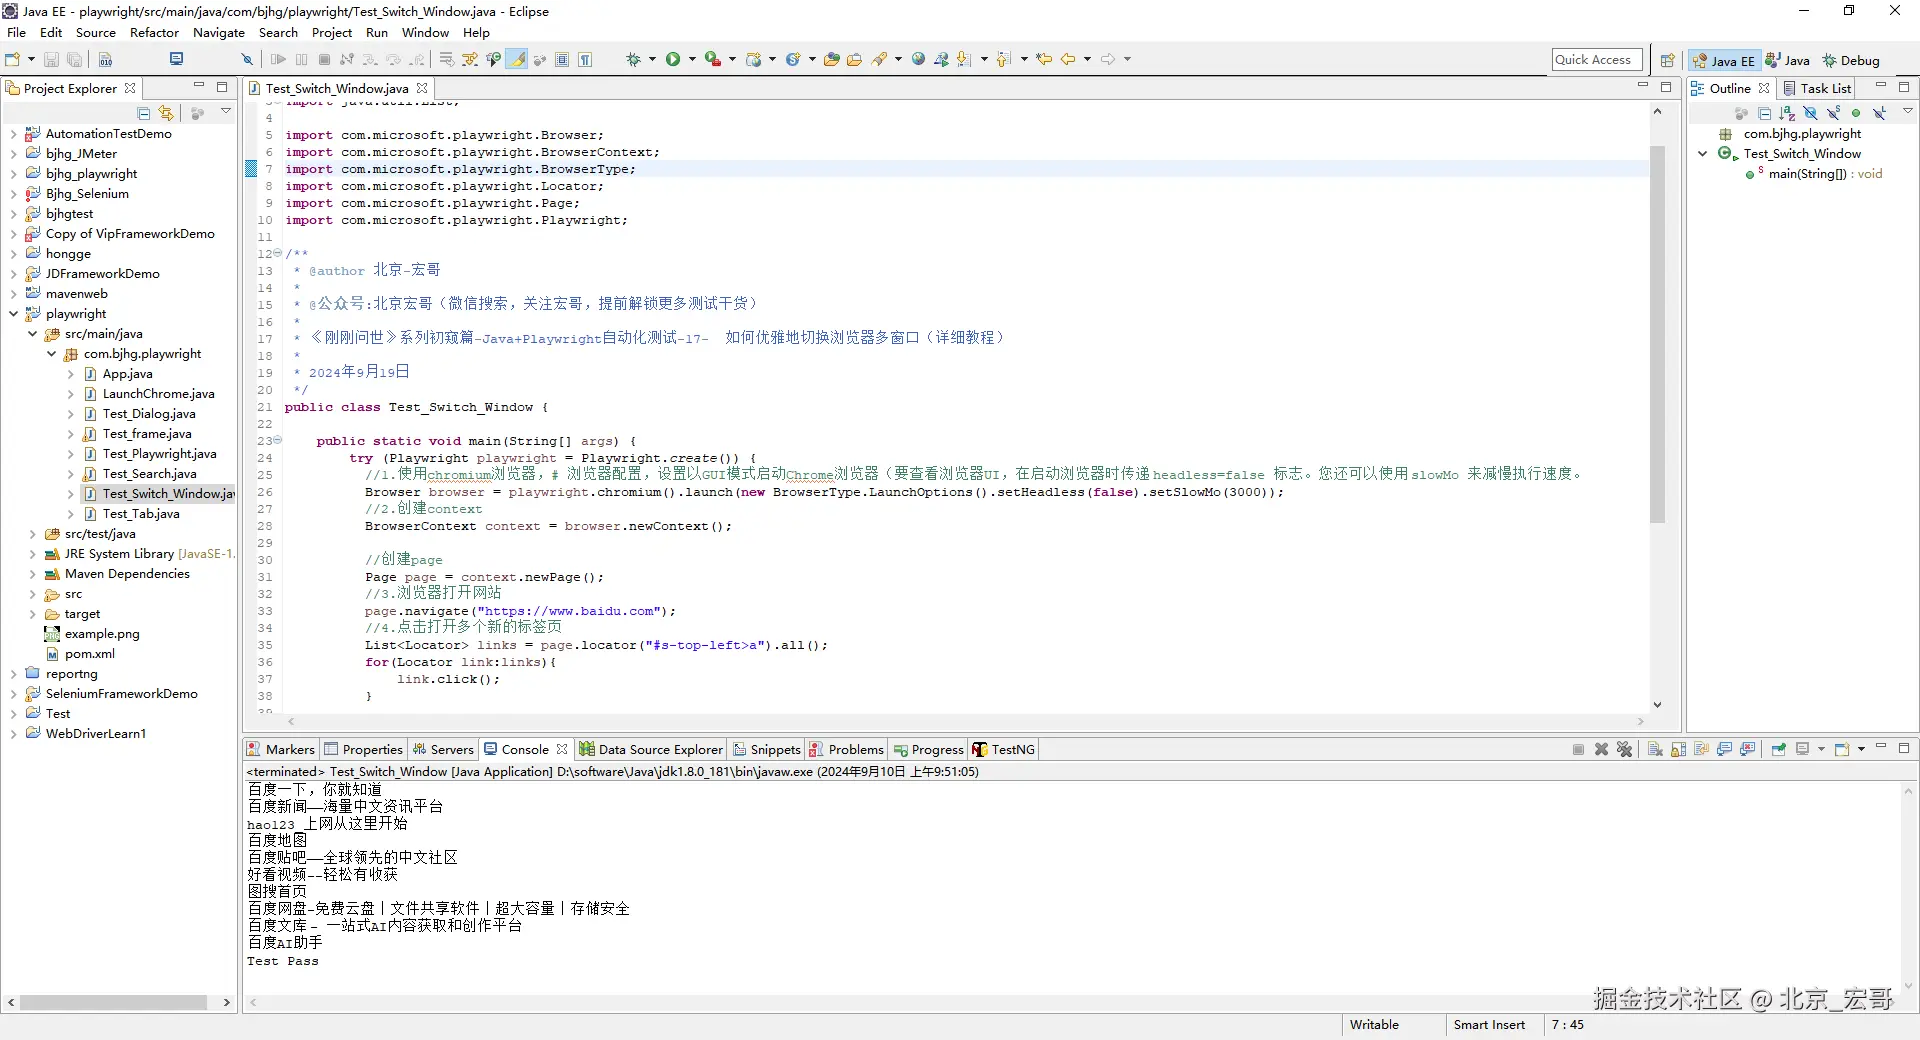Collapse the com.bjhg.playwright package node
Viewport: 1920px width, 1040px height.
pos(51,354)
